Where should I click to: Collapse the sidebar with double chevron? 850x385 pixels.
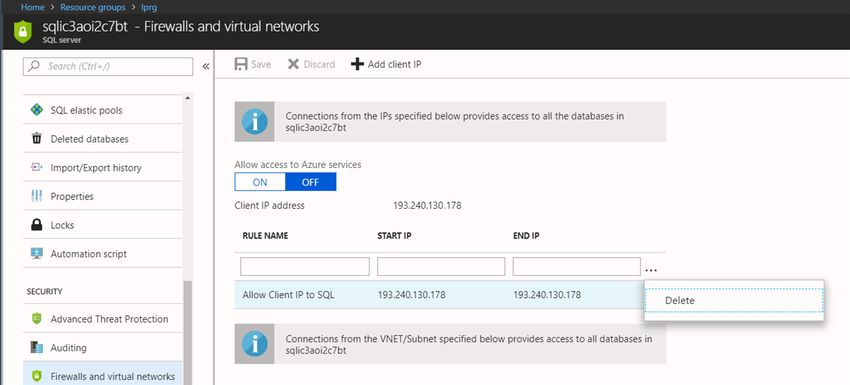tap(206, 66)
